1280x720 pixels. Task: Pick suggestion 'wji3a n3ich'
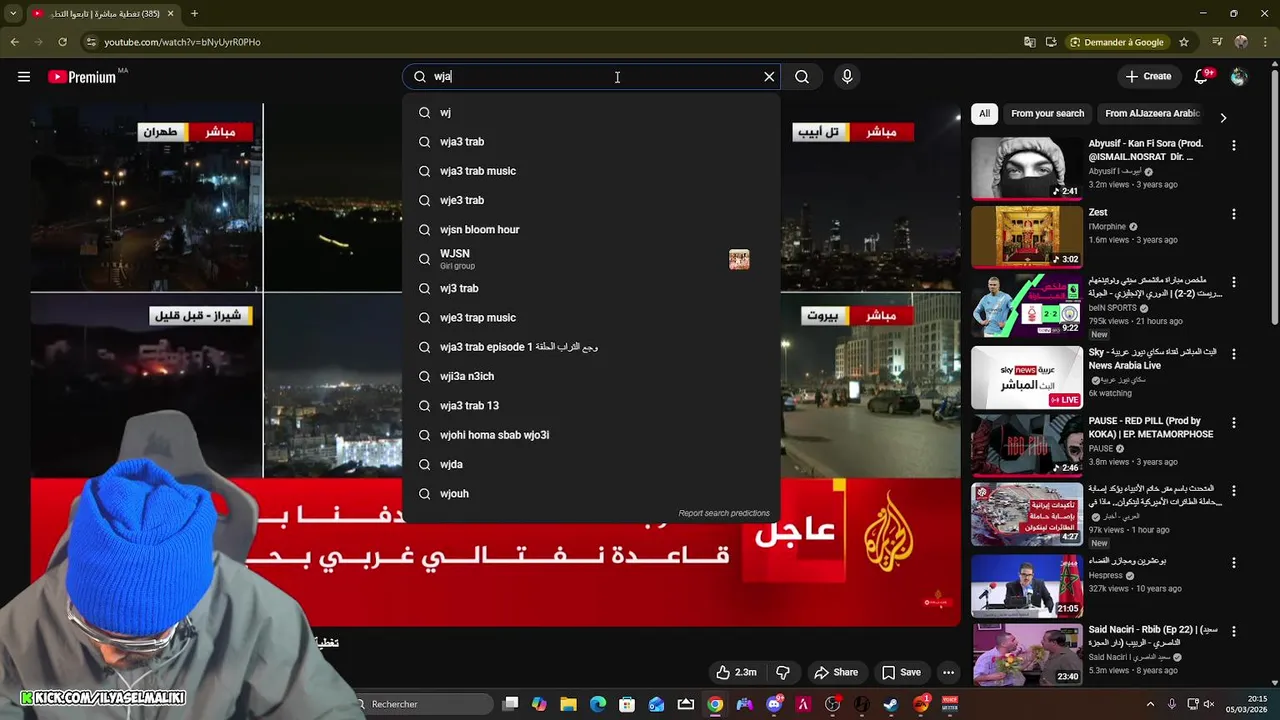pos(591,376)
